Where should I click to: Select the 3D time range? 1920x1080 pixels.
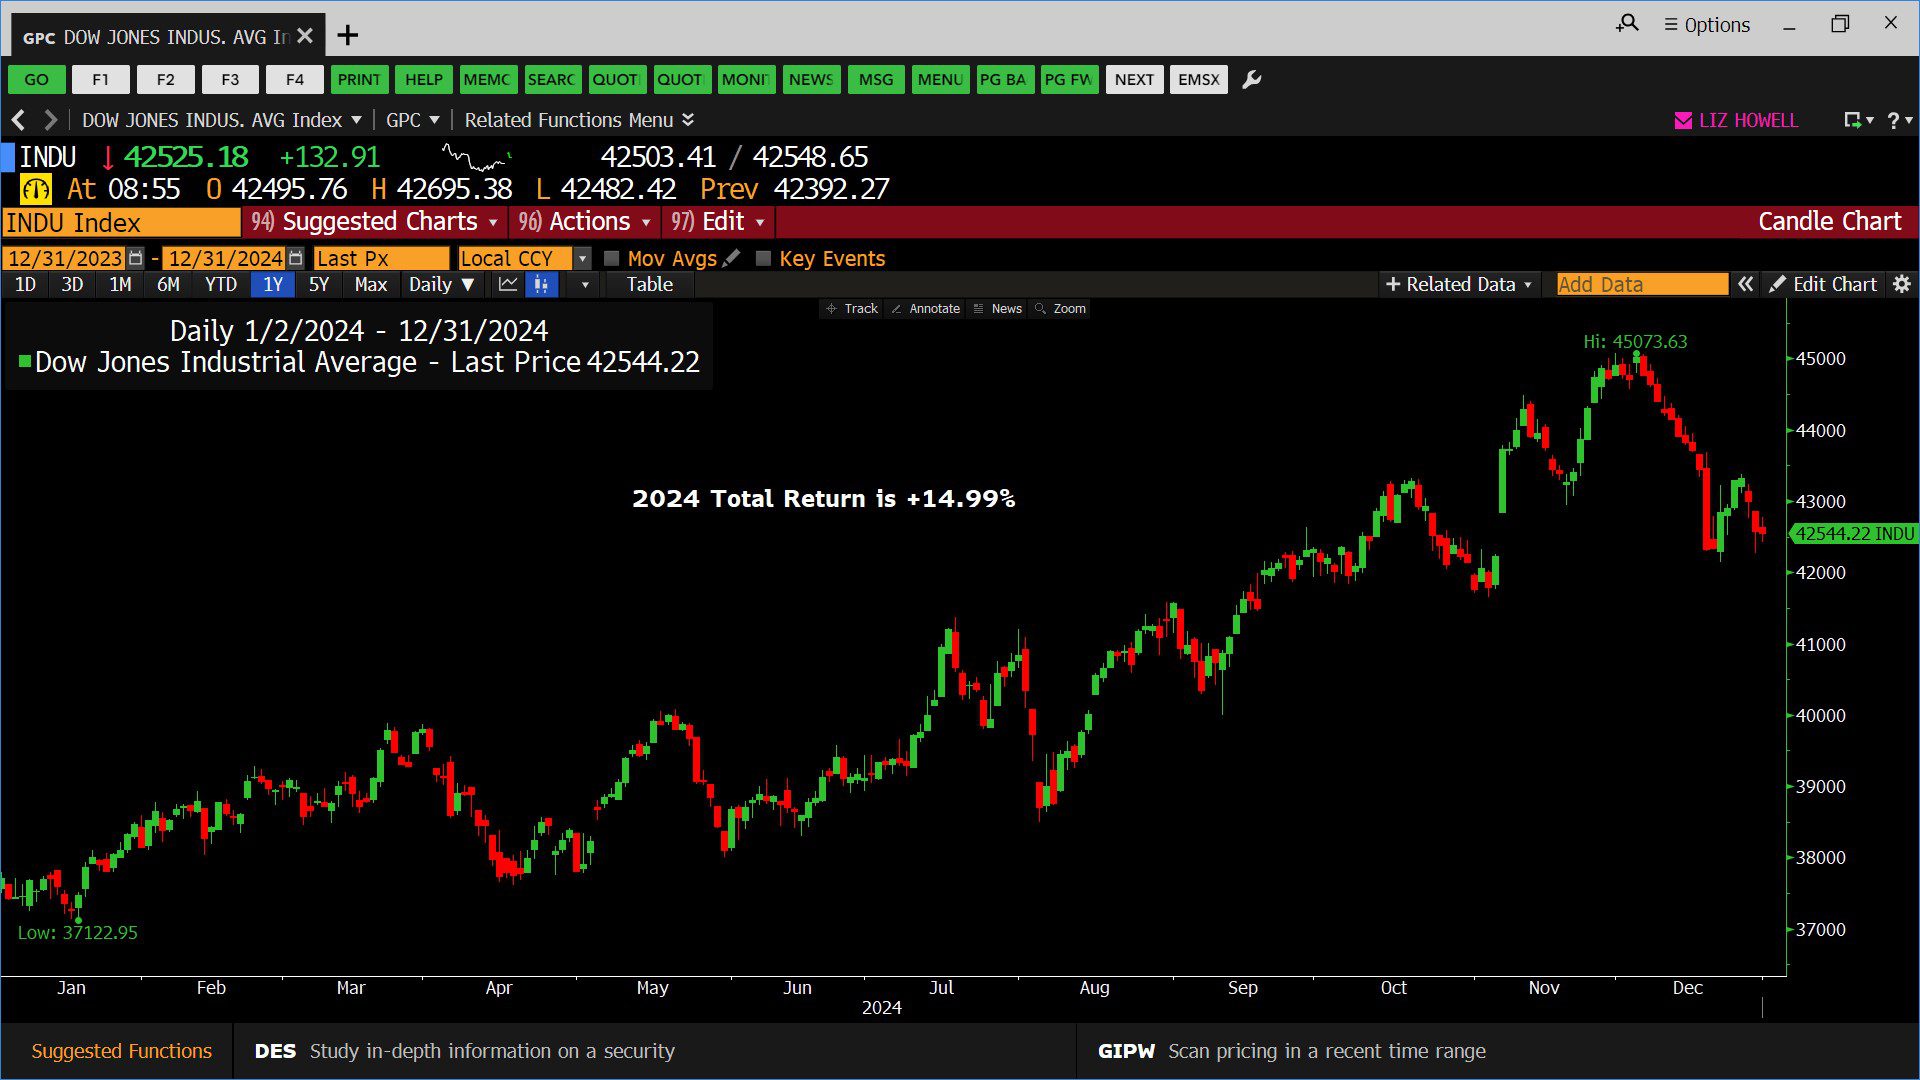[x=72, y=285]
